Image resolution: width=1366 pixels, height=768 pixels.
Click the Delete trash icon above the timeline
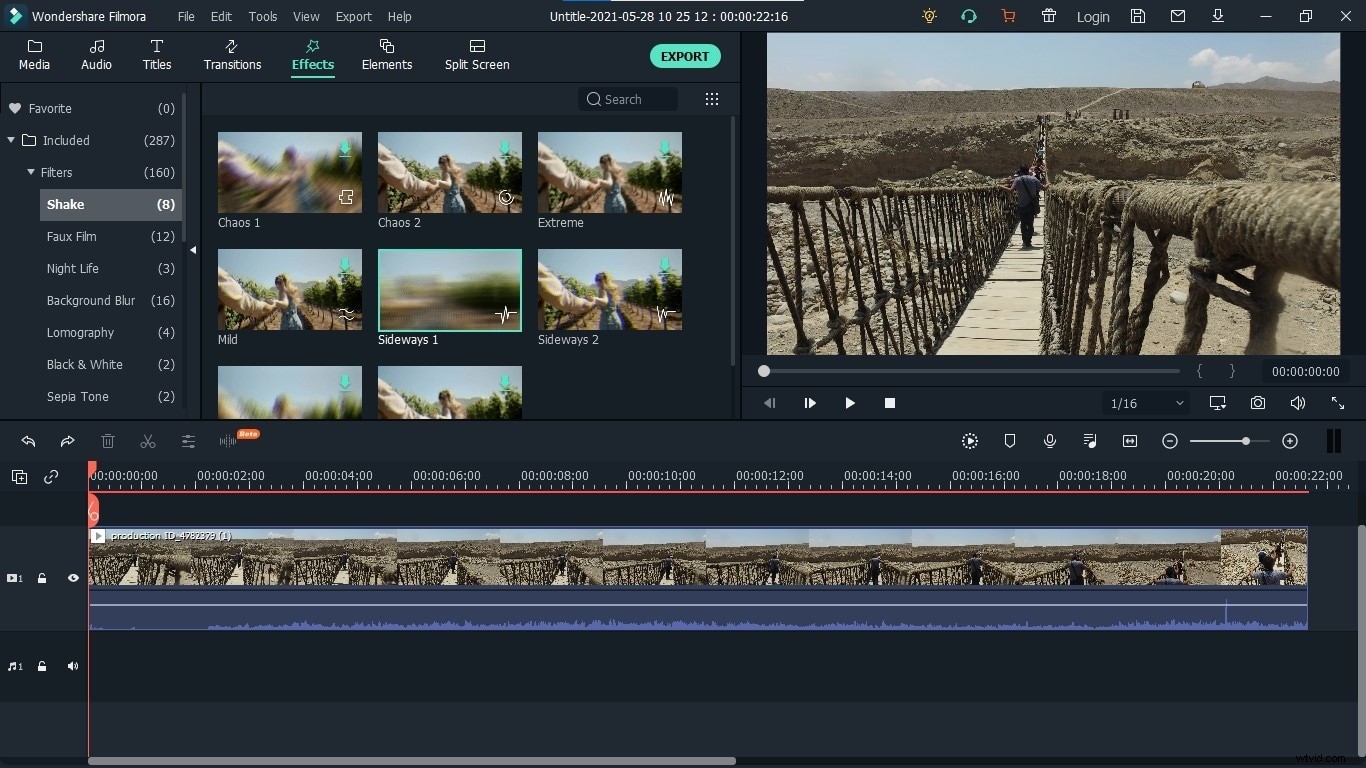point(108,442)
